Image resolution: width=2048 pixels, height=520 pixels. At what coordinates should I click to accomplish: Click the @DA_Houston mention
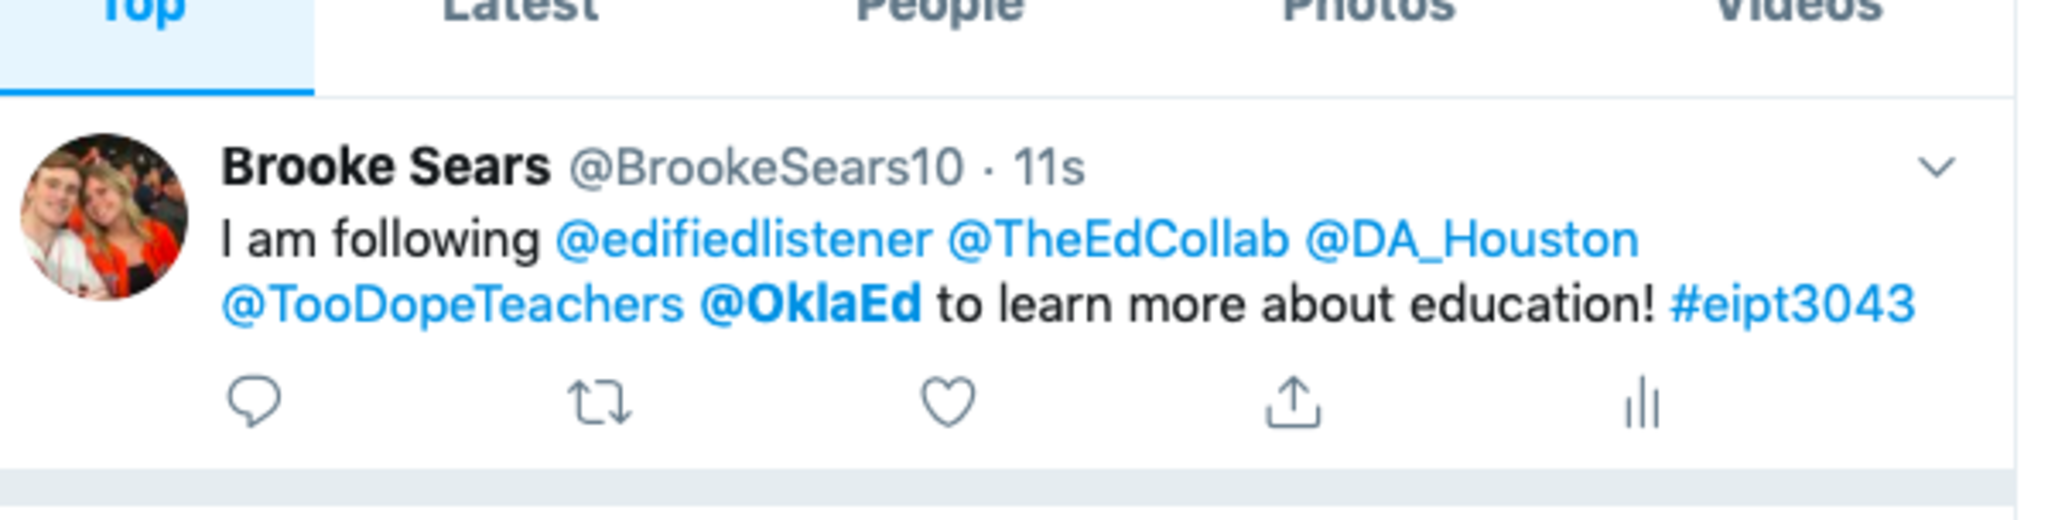click(1472, 240)
